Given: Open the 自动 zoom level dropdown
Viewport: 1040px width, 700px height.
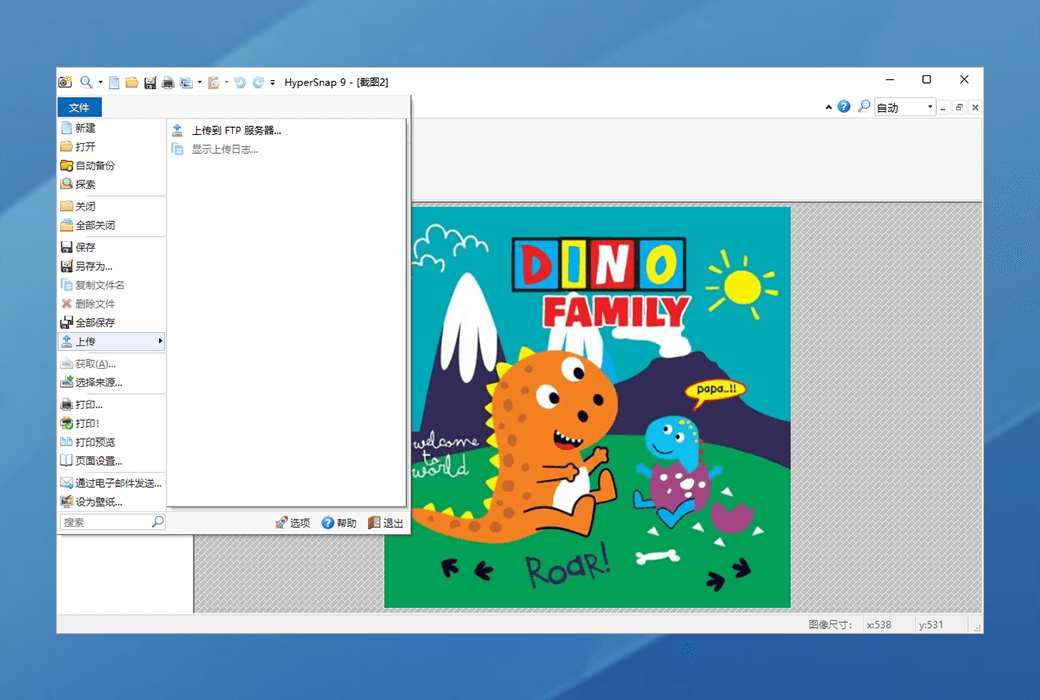Looking at the screenshot, I should (x=930, y=107).
